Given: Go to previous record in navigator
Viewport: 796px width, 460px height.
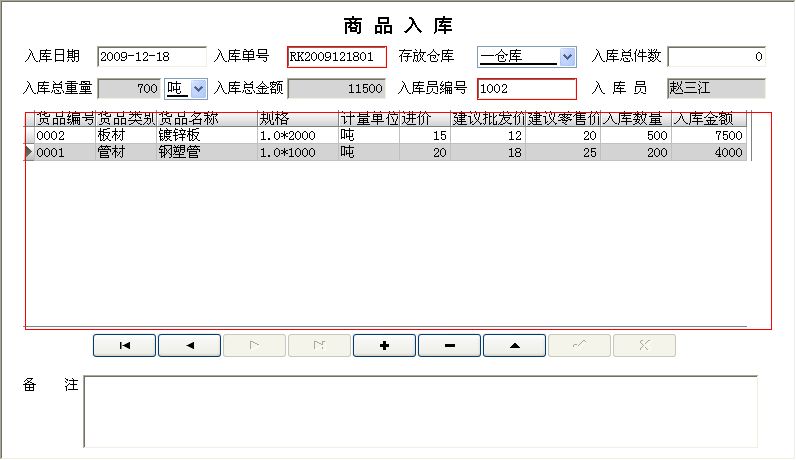Looking at the screenshot, I should (190, 345).
